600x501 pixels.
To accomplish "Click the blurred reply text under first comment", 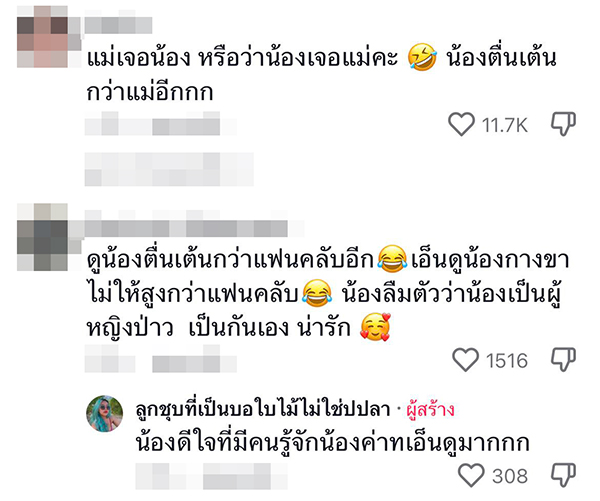I will click(161, 124).
